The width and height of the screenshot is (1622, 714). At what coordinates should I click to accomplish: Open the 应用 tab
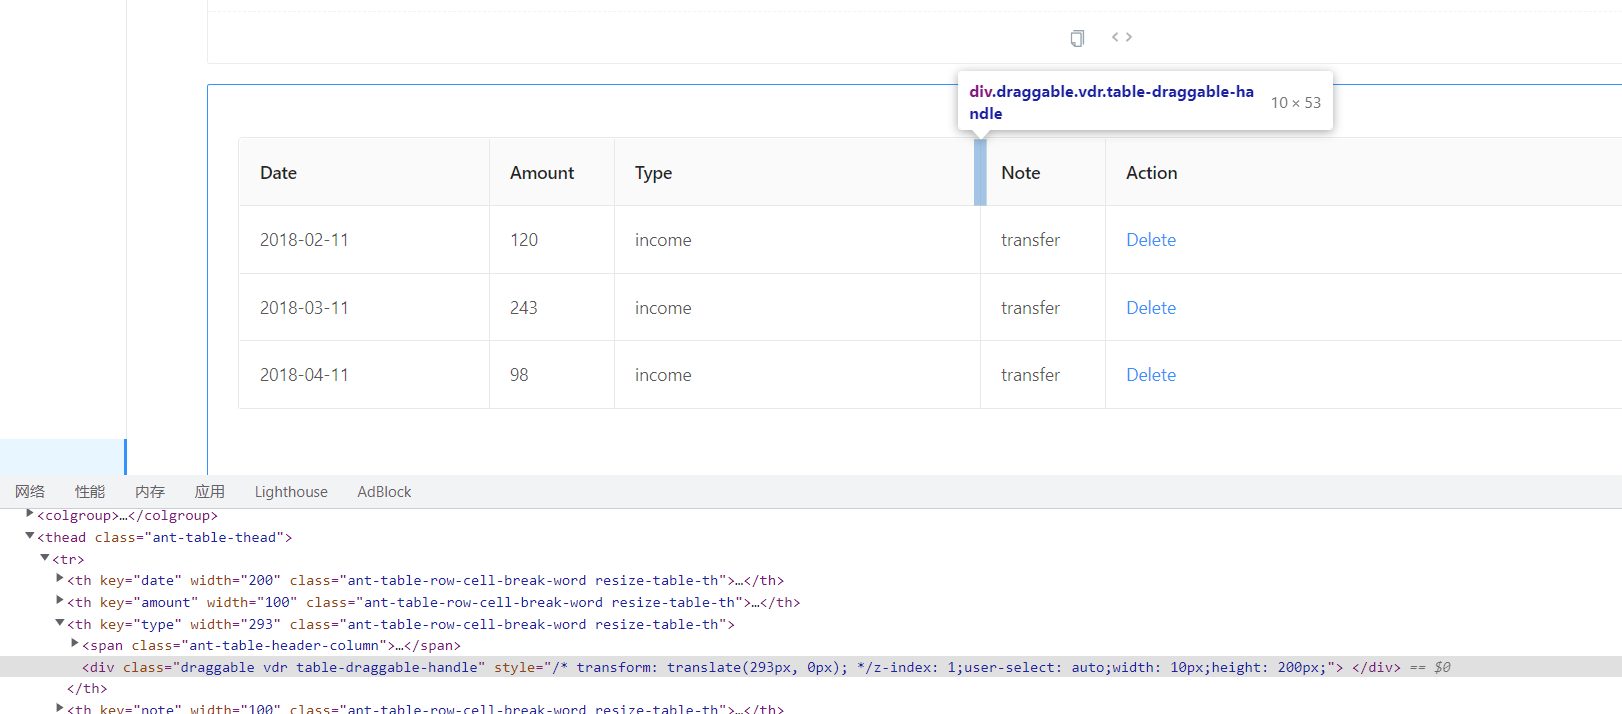[210, 492]
